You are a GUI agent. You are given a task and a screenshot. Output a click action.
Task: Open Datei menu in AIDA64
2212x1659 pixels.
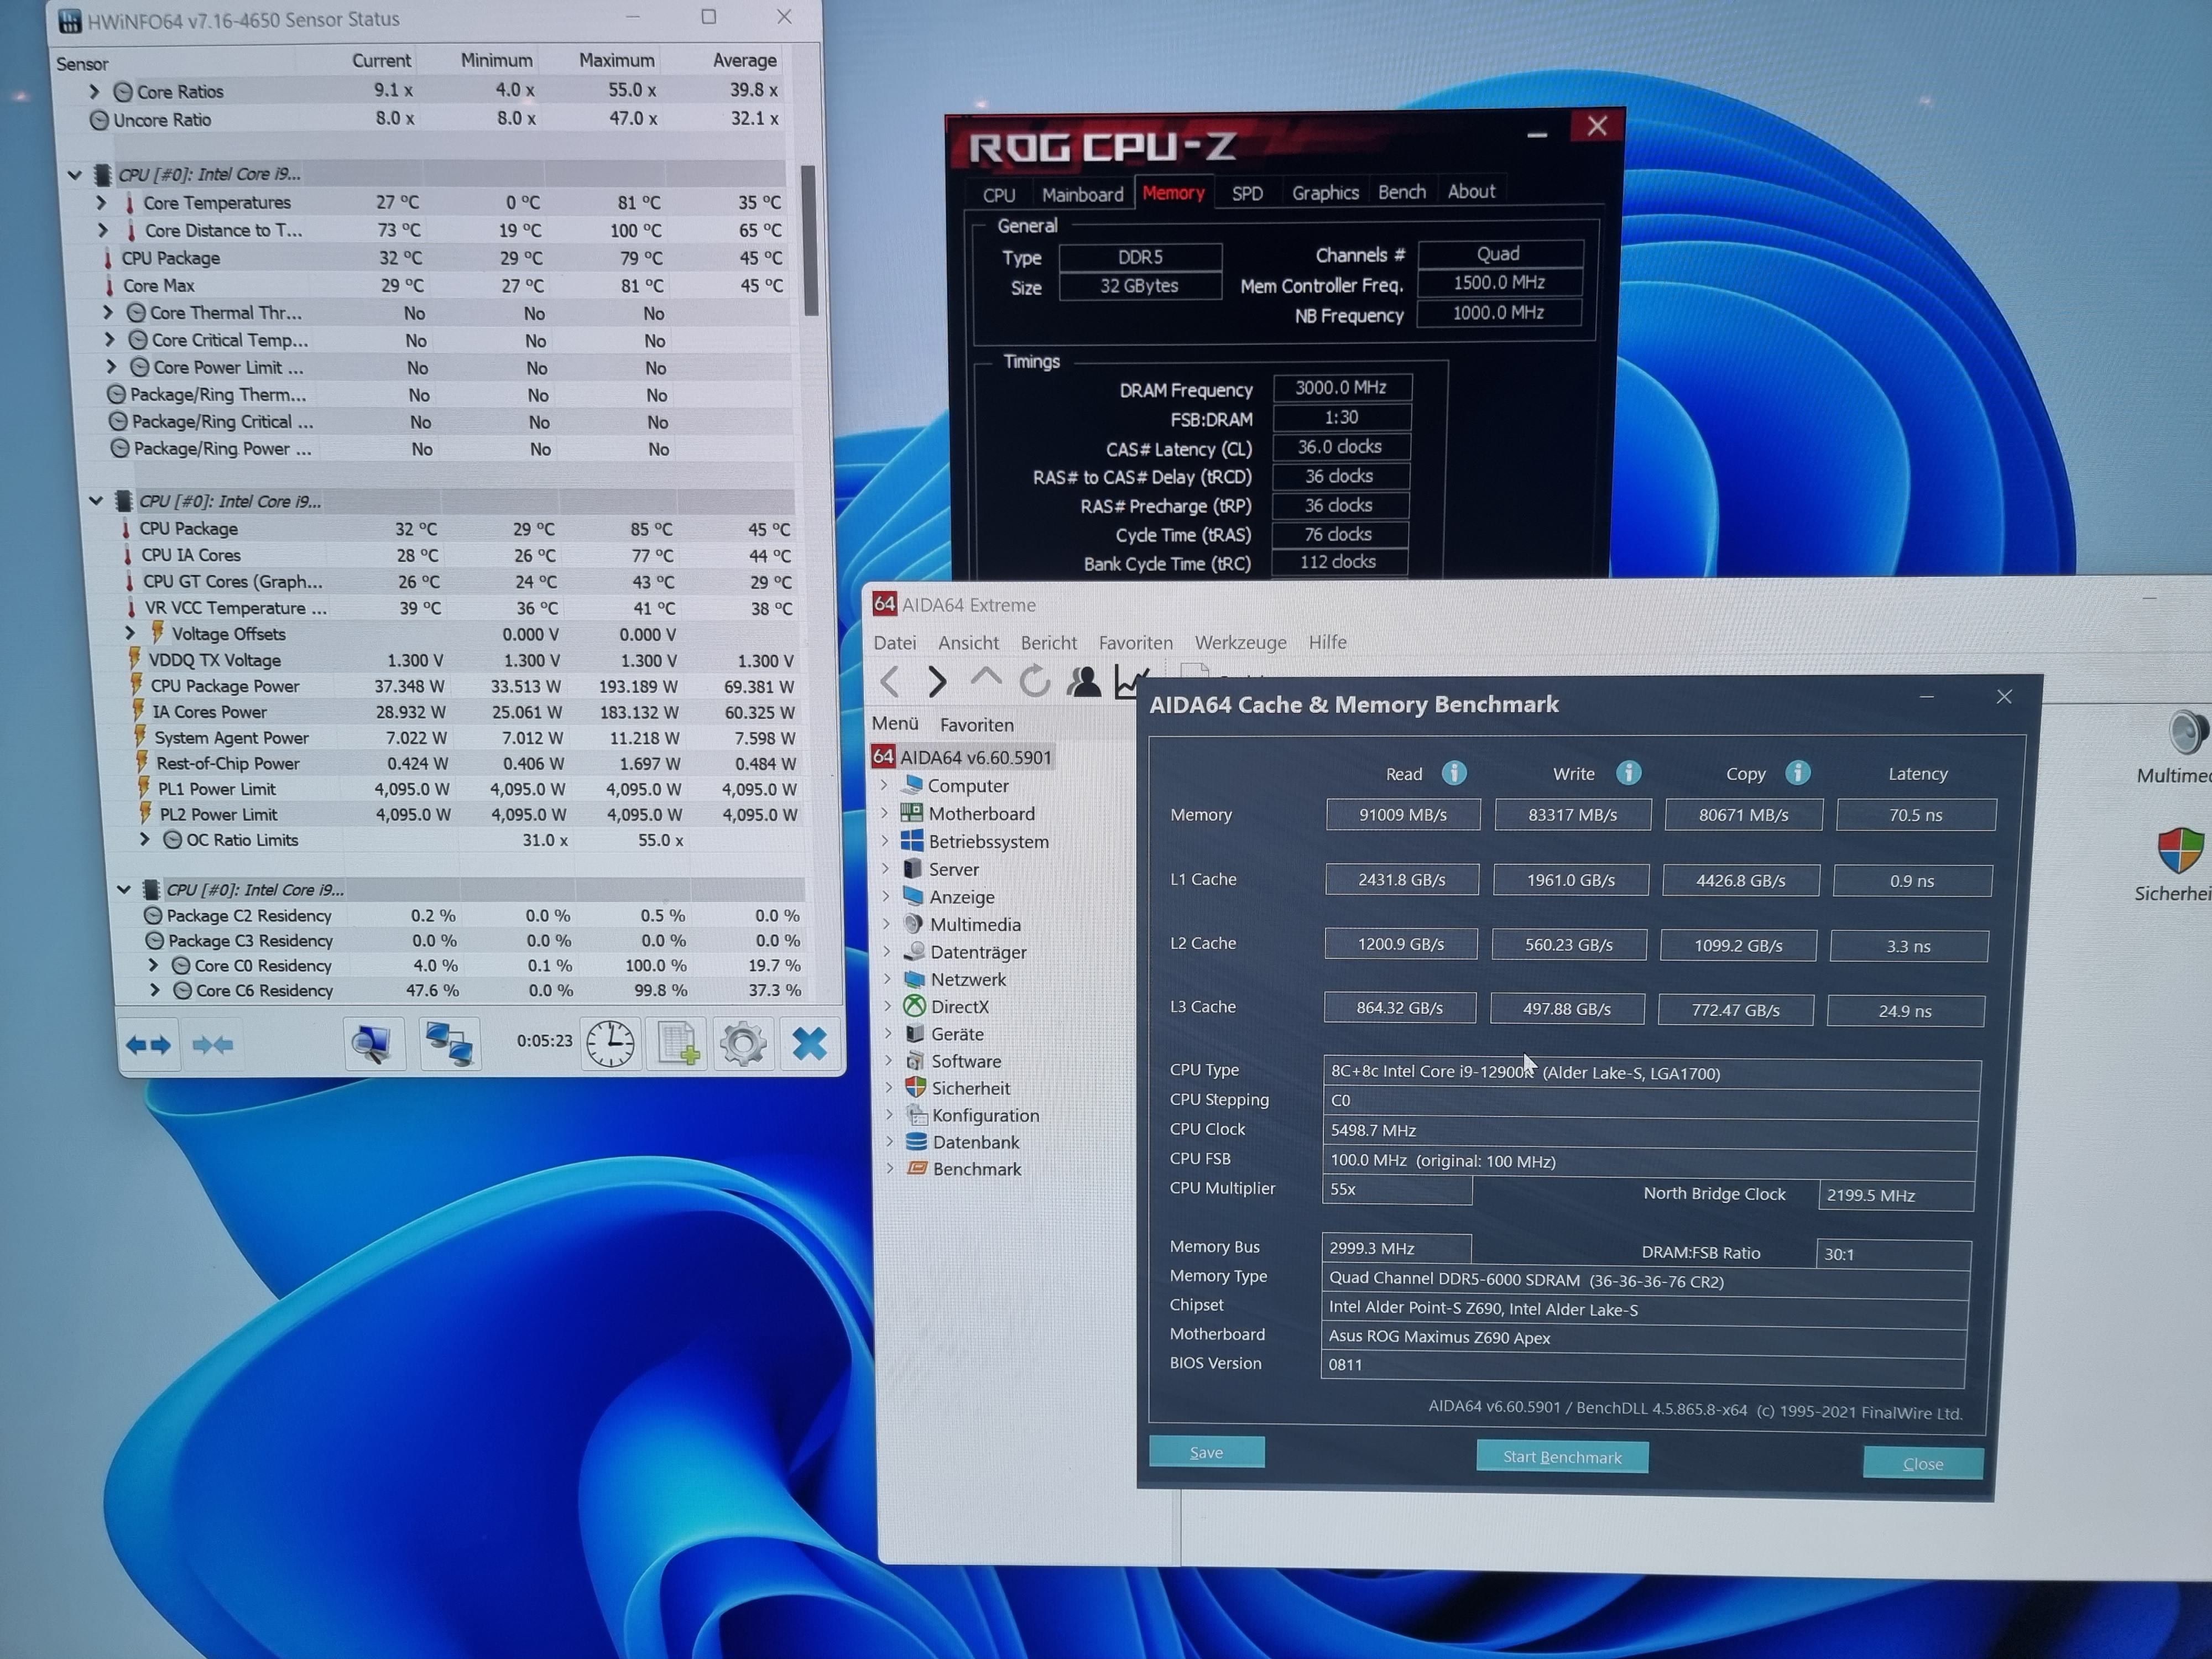click(x=894, y=643)
